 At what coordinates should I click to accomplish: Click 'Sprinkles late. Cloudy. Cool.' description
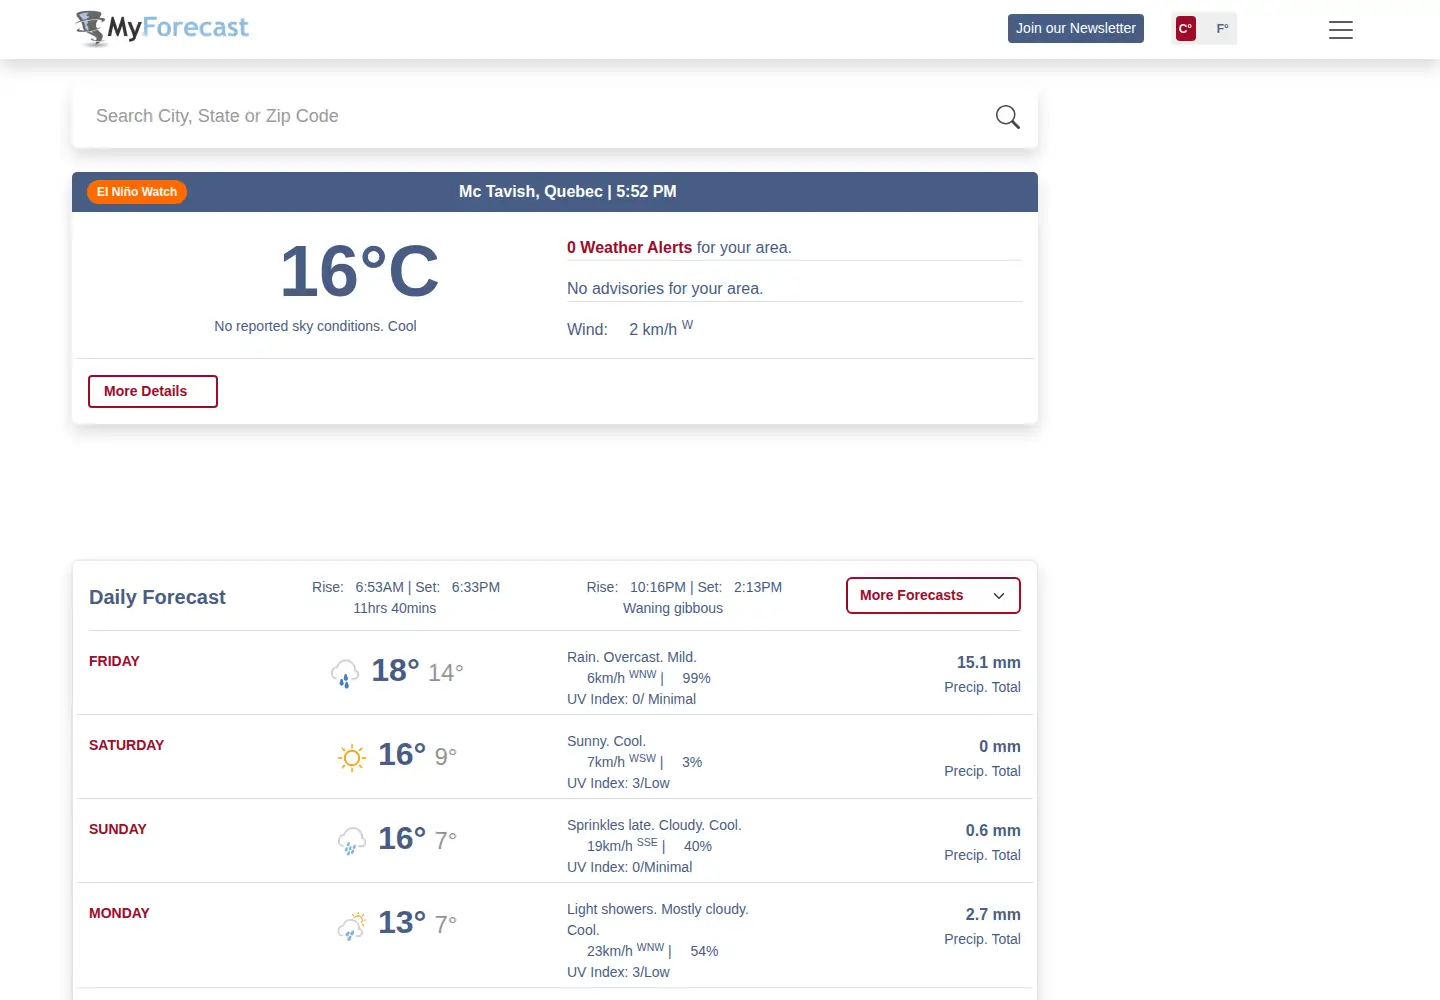point(654,825)
